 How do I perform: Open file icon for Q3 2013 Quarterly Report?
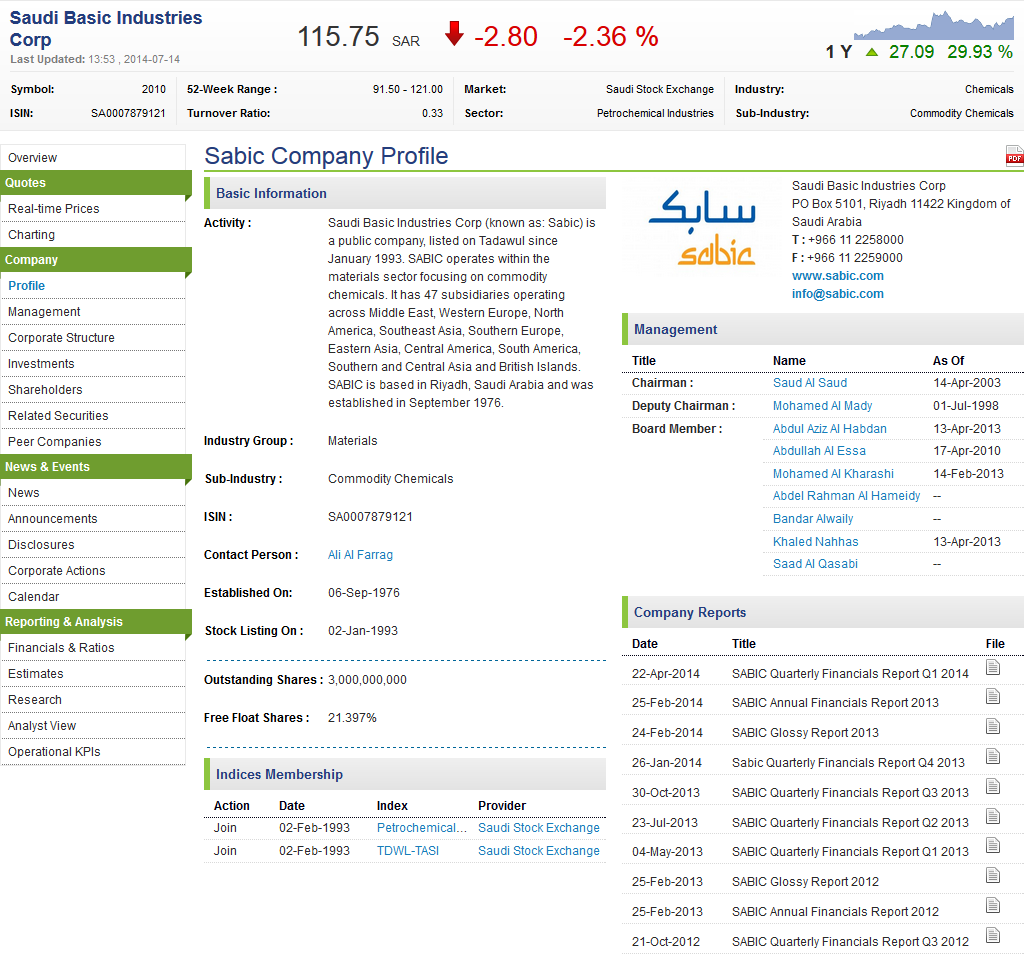993,786
